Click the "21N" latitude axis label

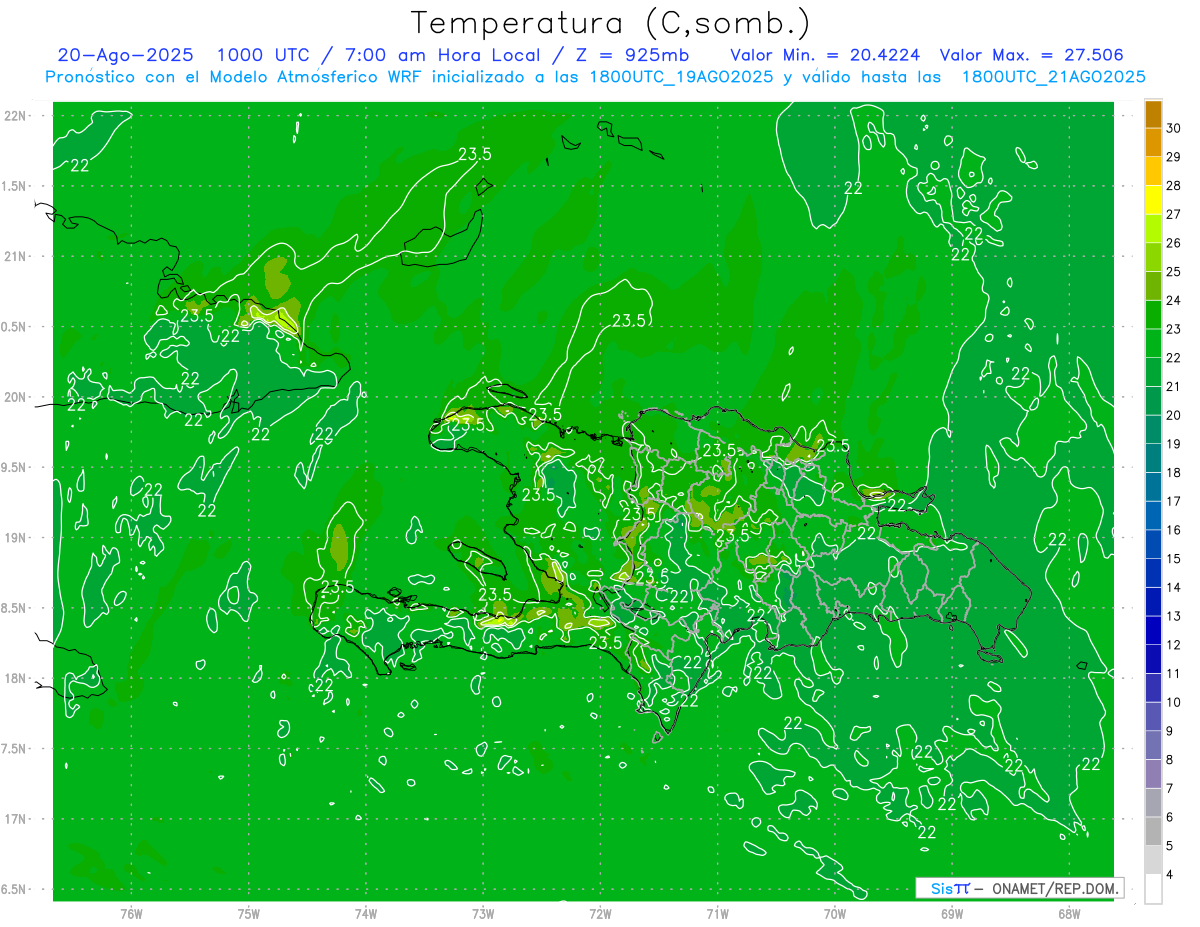15,256
